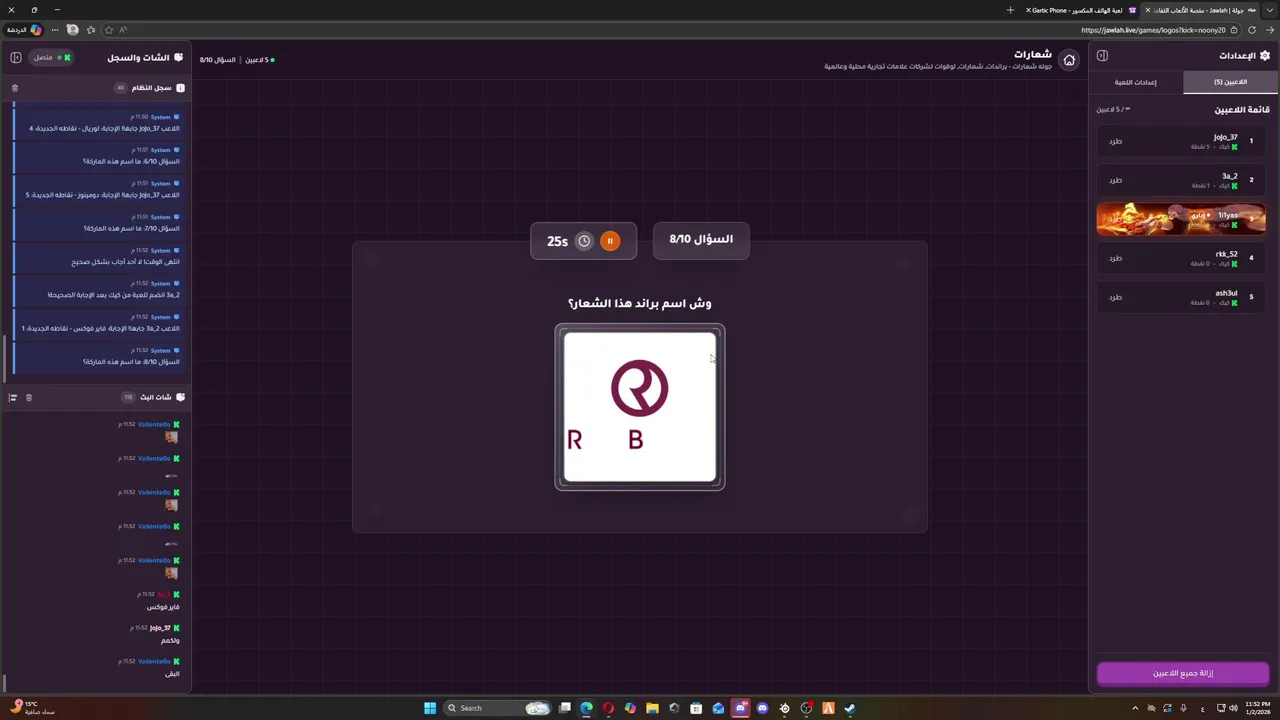The height and width of the screenshot is (720, 1280).
Task: Open a new browser tab with plus
Action: [1010, 10]
